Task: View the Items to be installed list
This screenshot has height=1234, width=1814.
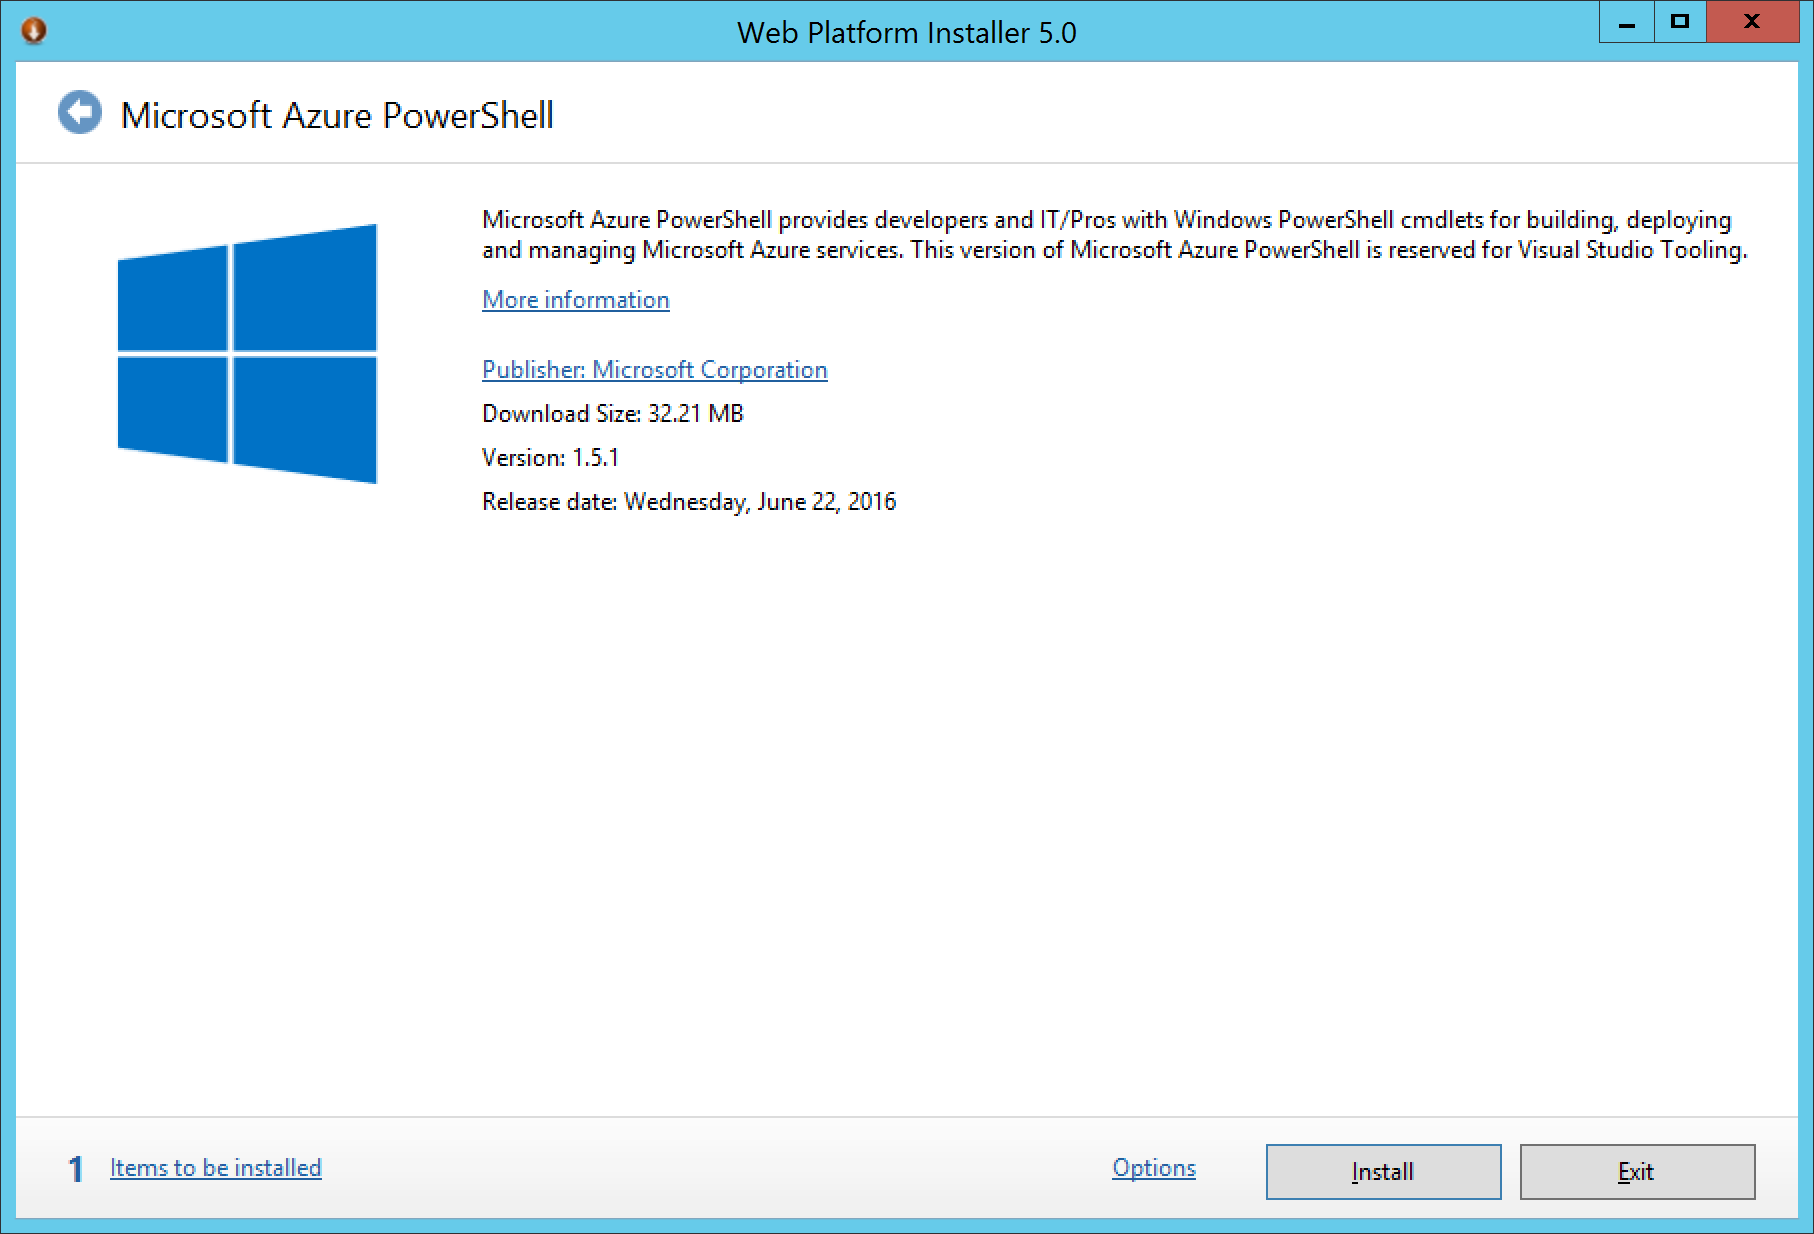Action: point(215,1168)
